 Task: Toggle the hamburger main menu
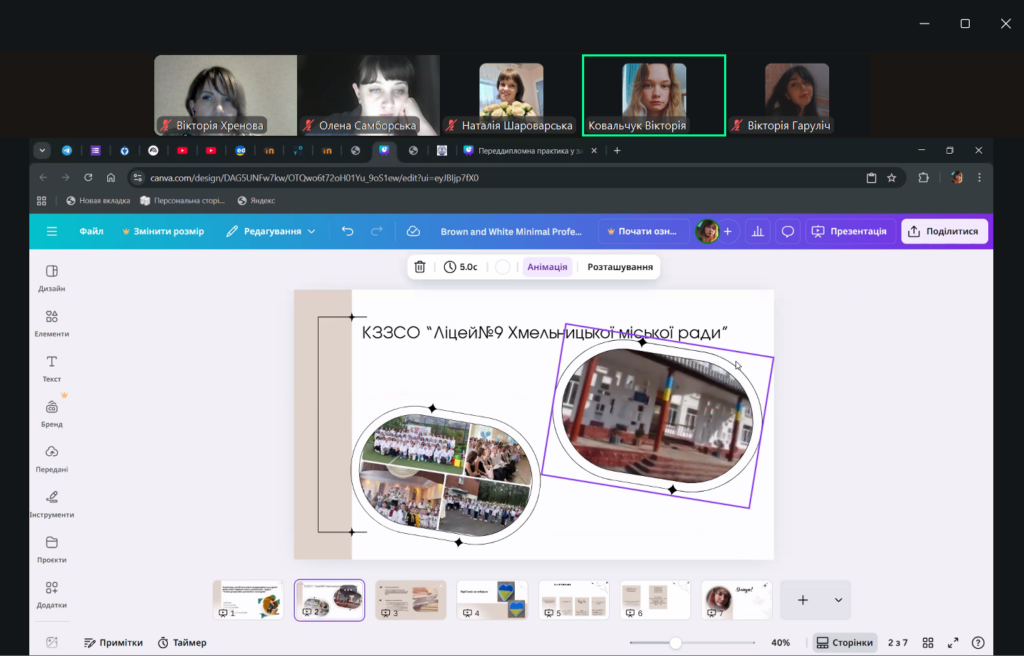pos(52,231)
